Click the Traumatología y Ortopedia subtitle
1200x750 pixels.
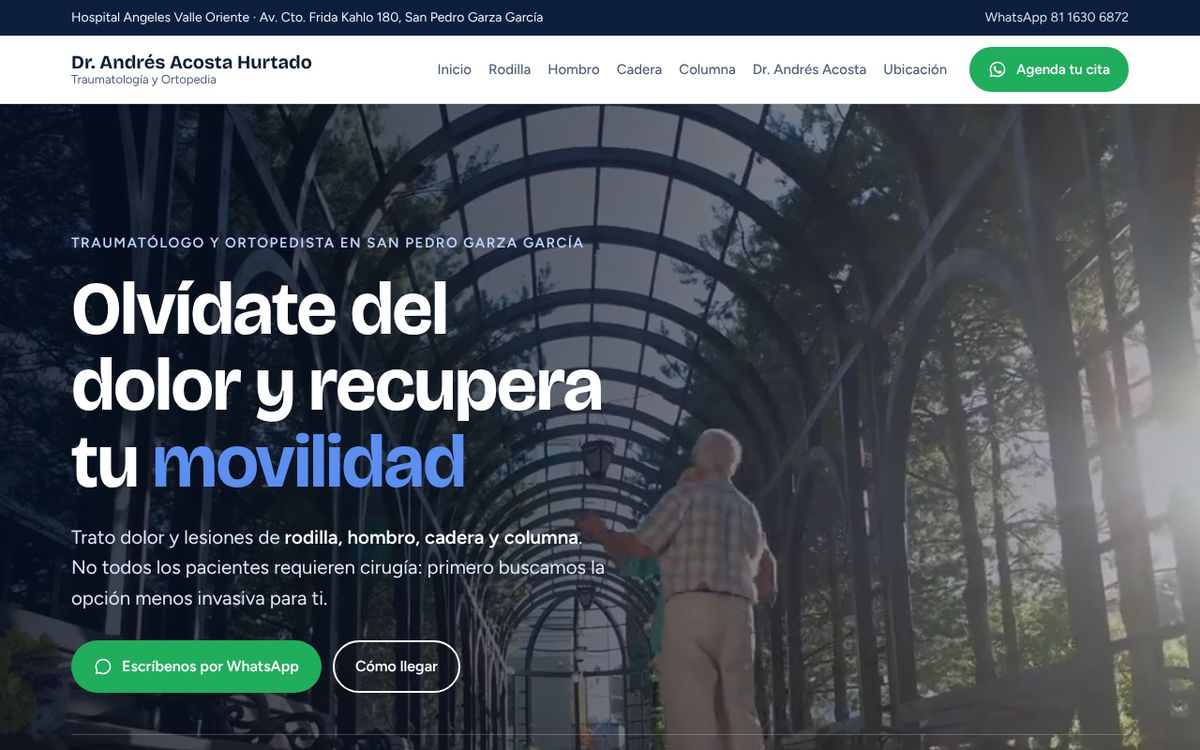143,80
